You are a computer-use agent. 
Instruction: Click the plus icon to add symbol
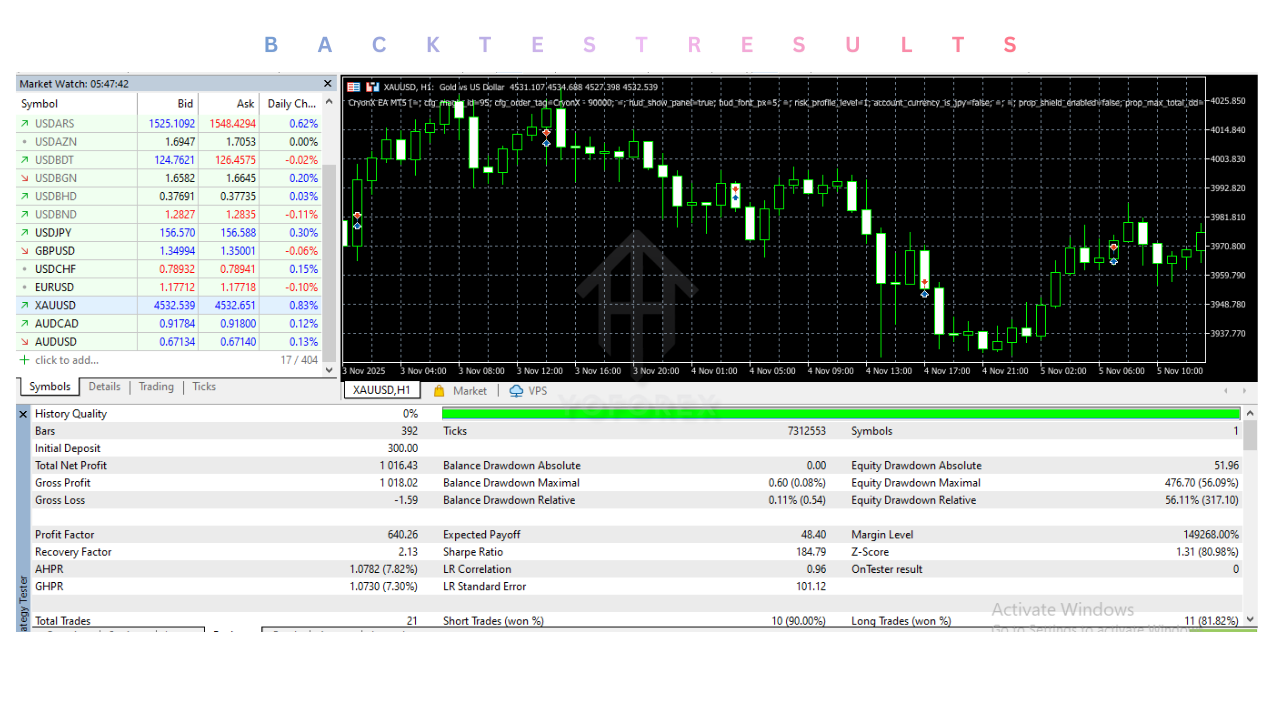[x=25, y=360]
